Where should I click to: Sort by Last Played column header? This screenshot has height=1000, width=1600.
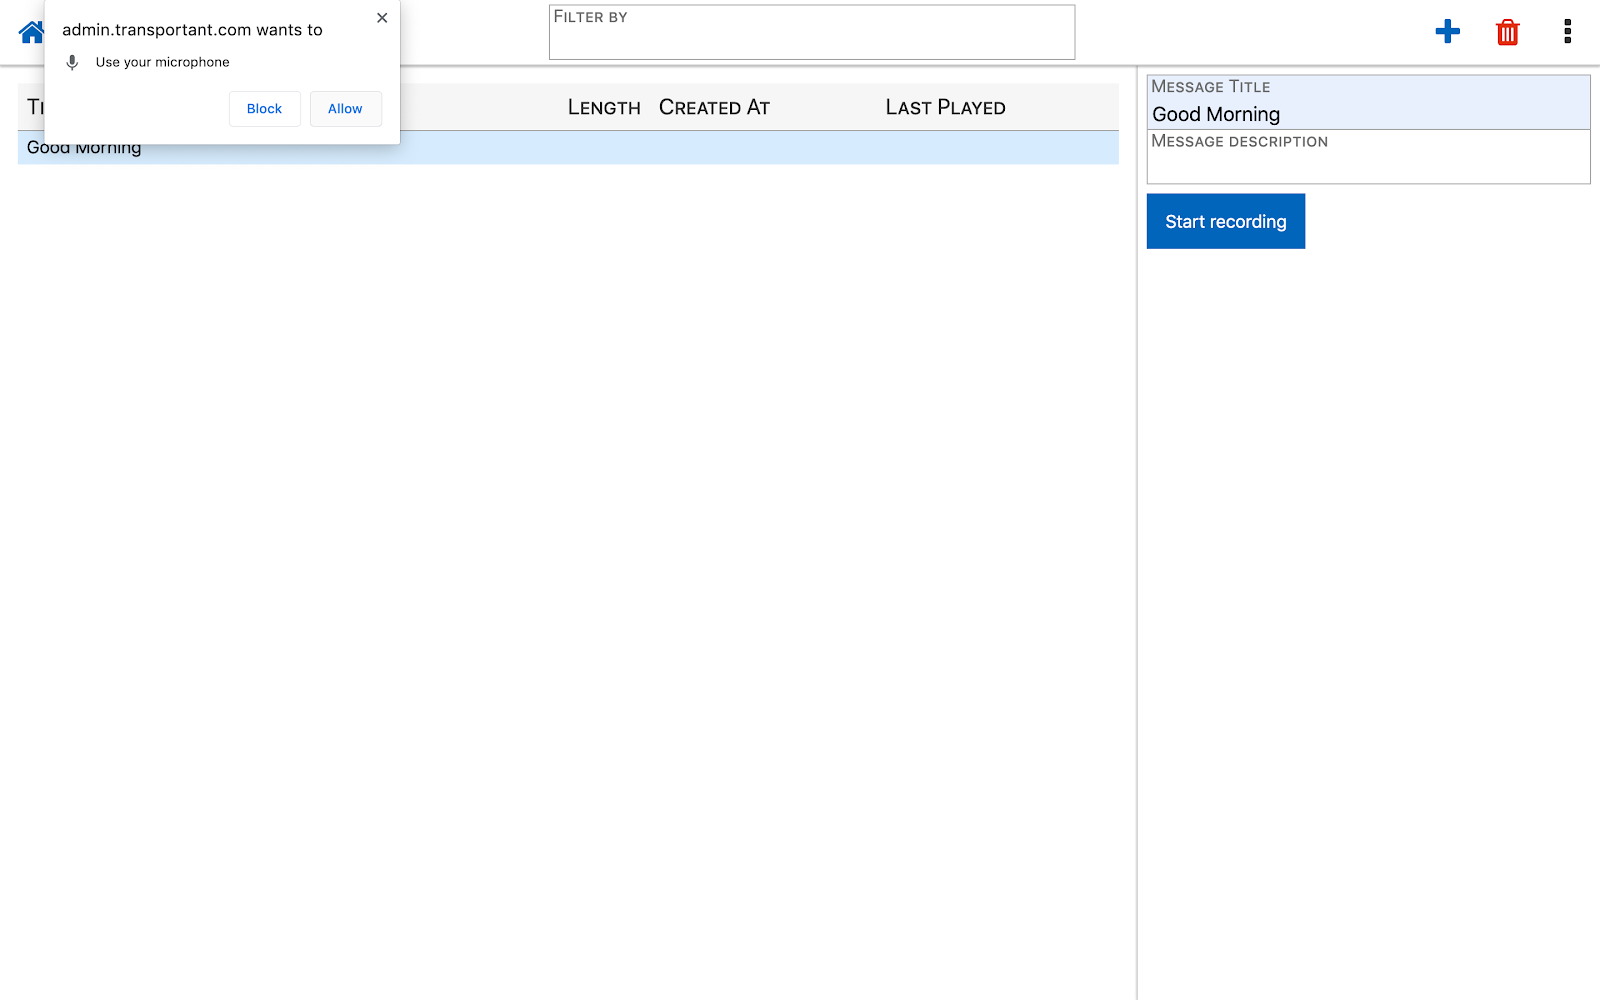(945, 107)
